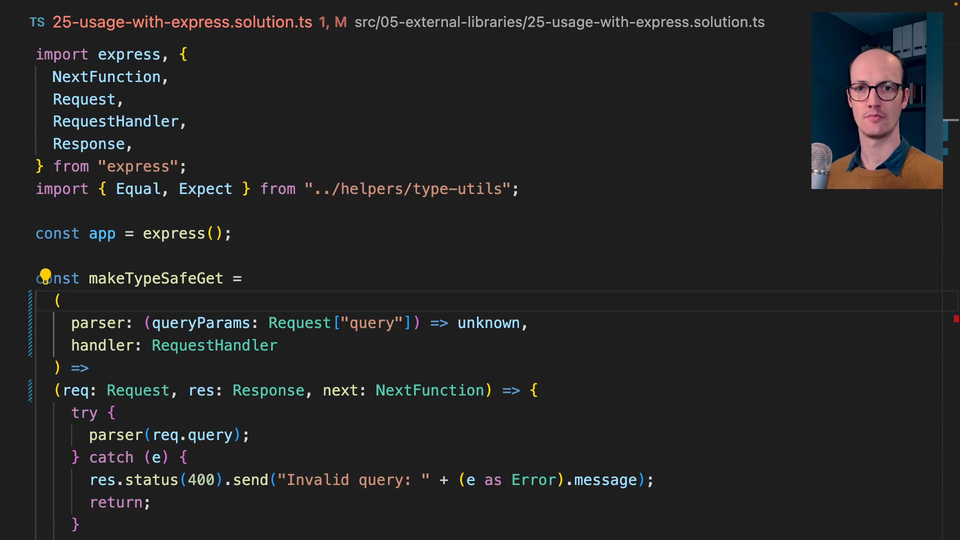The image size is (960, 540).
Task: Click the "Invalid query: " string literal
Action: [x=357, y=480]
